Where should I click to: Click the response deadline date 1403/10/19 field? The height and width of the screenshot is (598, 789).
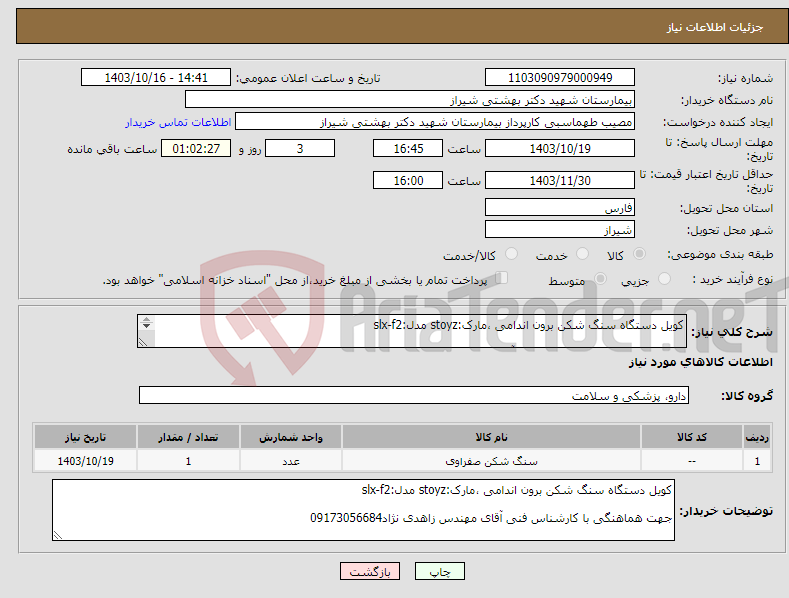click(x=560, y=148)
